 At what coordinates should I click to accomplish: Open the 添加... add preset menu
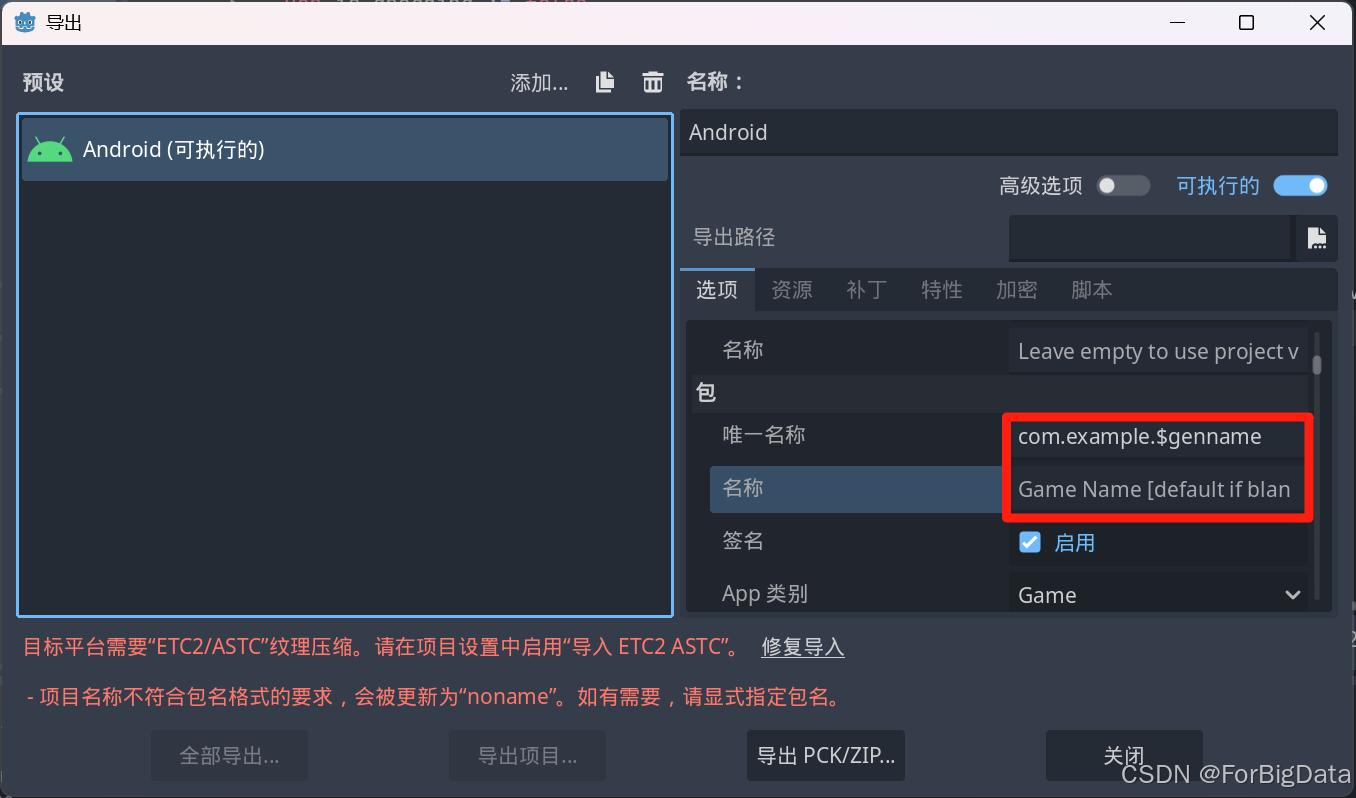tap(539, 83)
